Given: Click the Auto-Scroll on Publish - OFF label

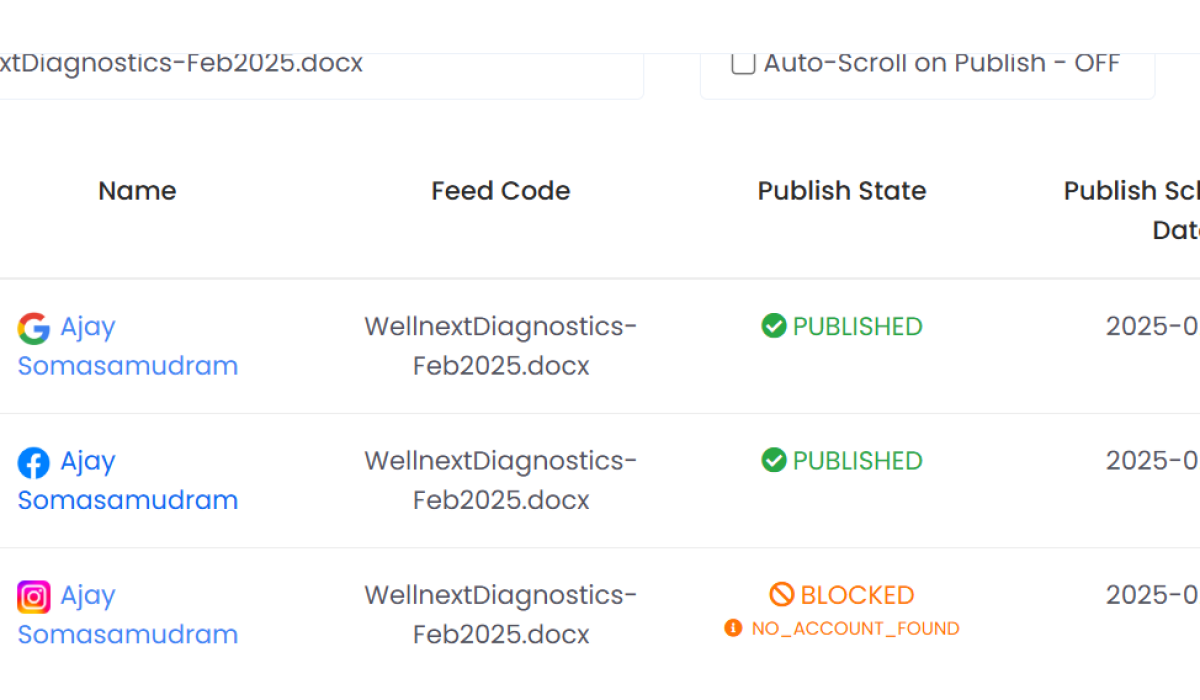Looking at the screenshot, I should (x=942, y=63).
